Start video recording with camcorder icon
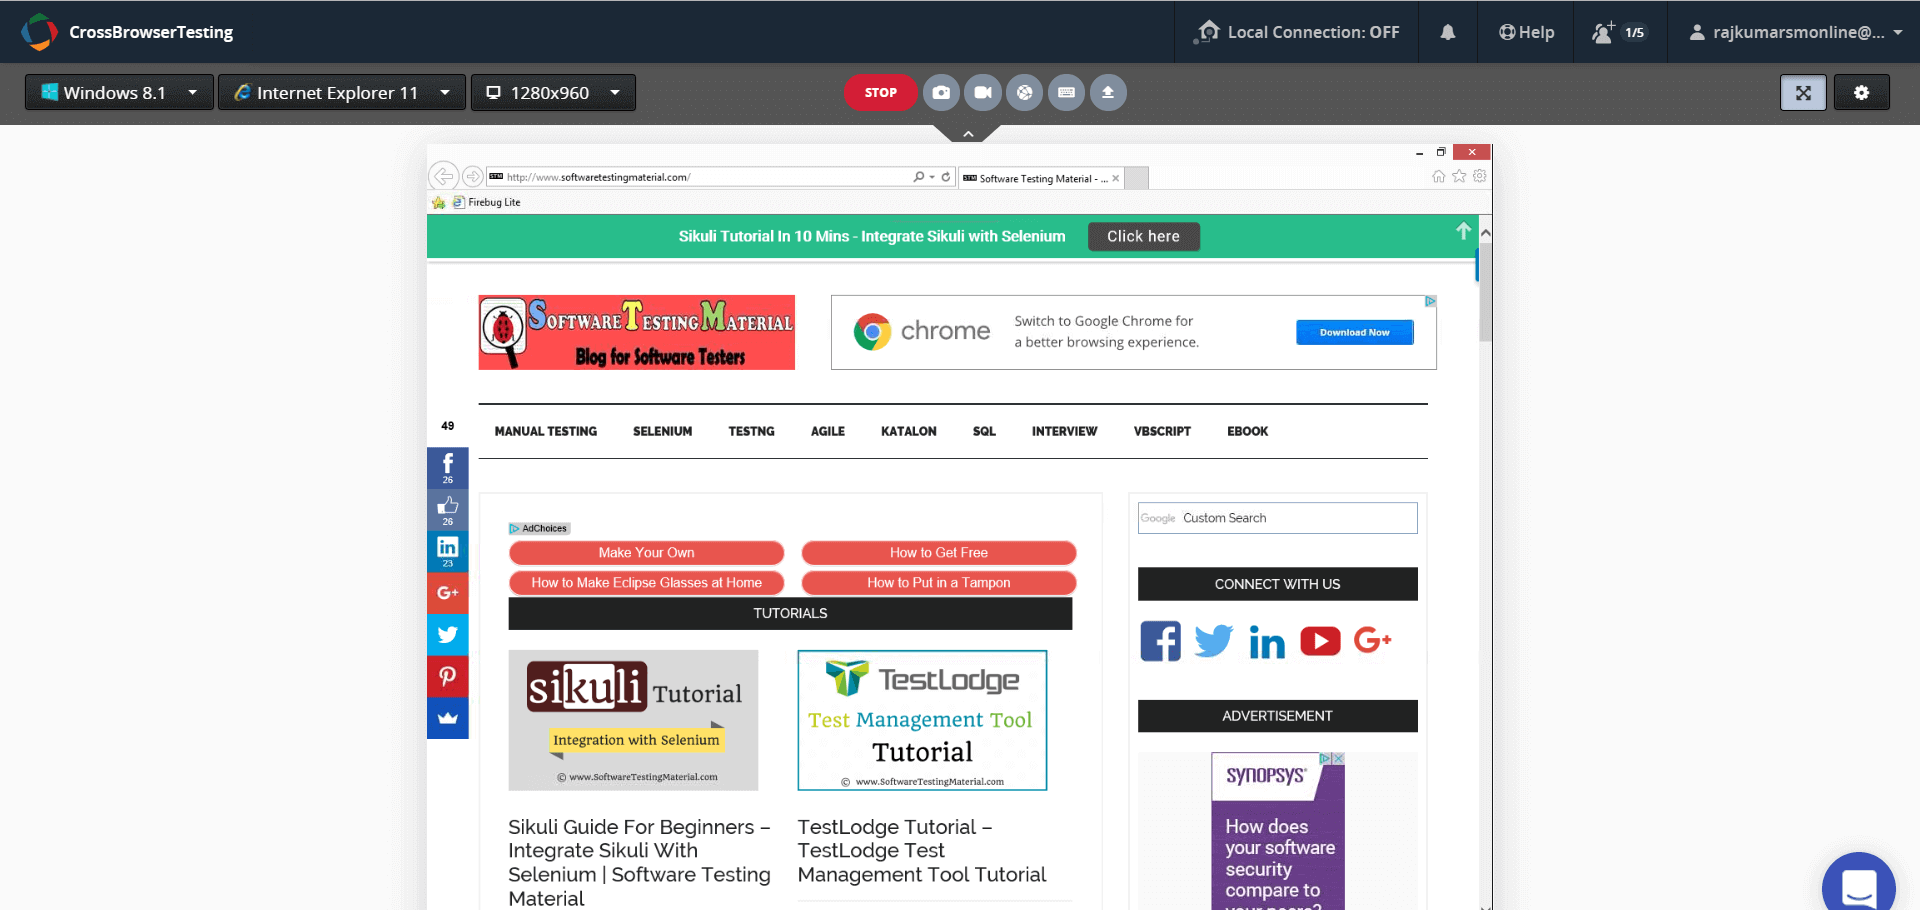 click(x=983, y=92)
